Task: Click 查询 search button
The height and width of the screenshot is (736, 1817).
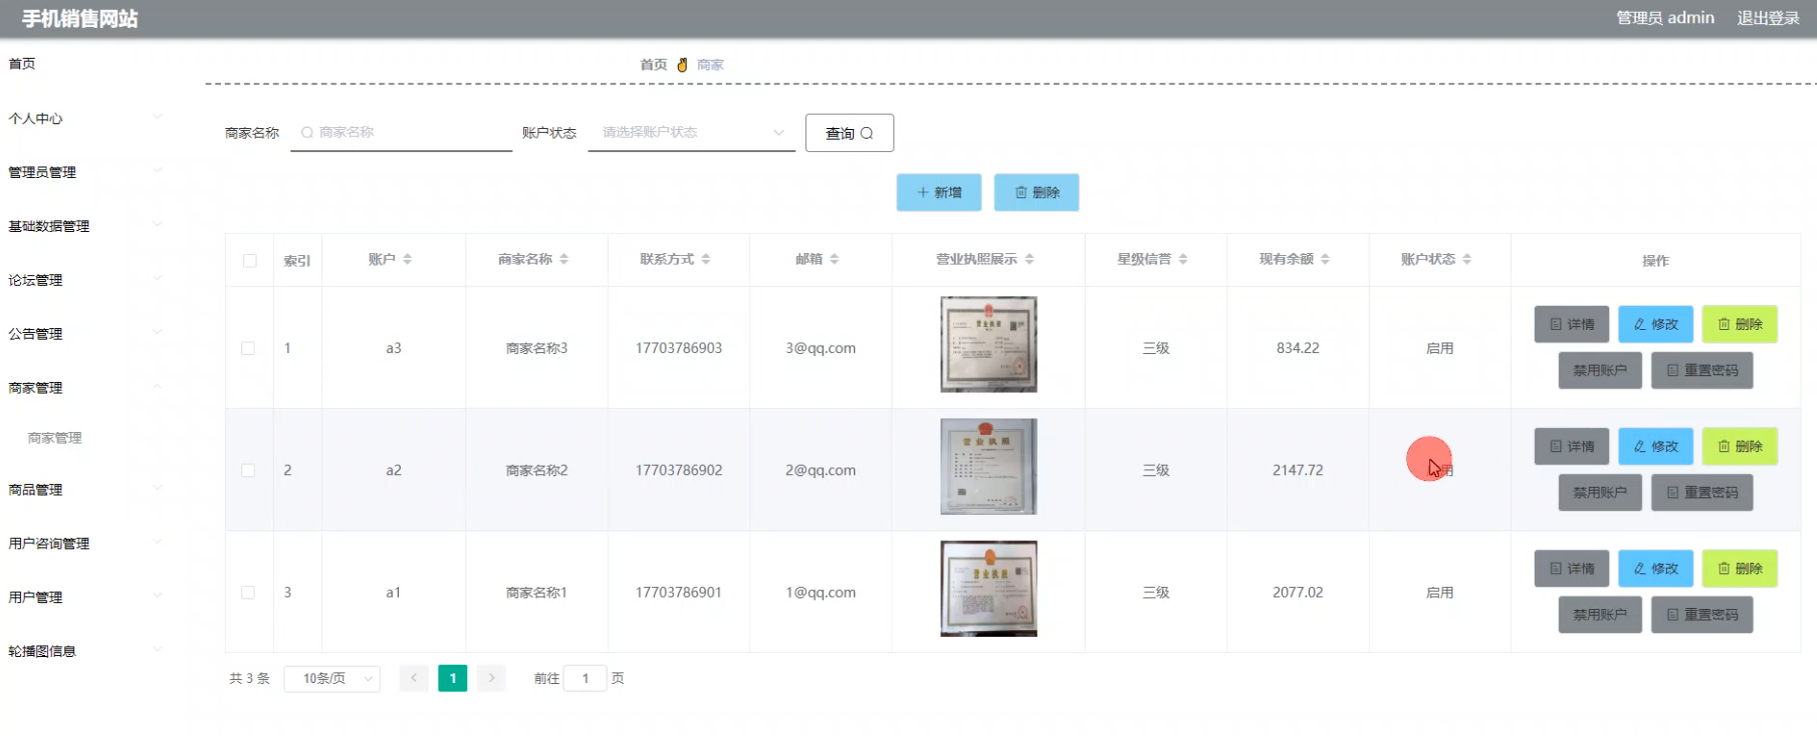Action: (x=850, y=133)
